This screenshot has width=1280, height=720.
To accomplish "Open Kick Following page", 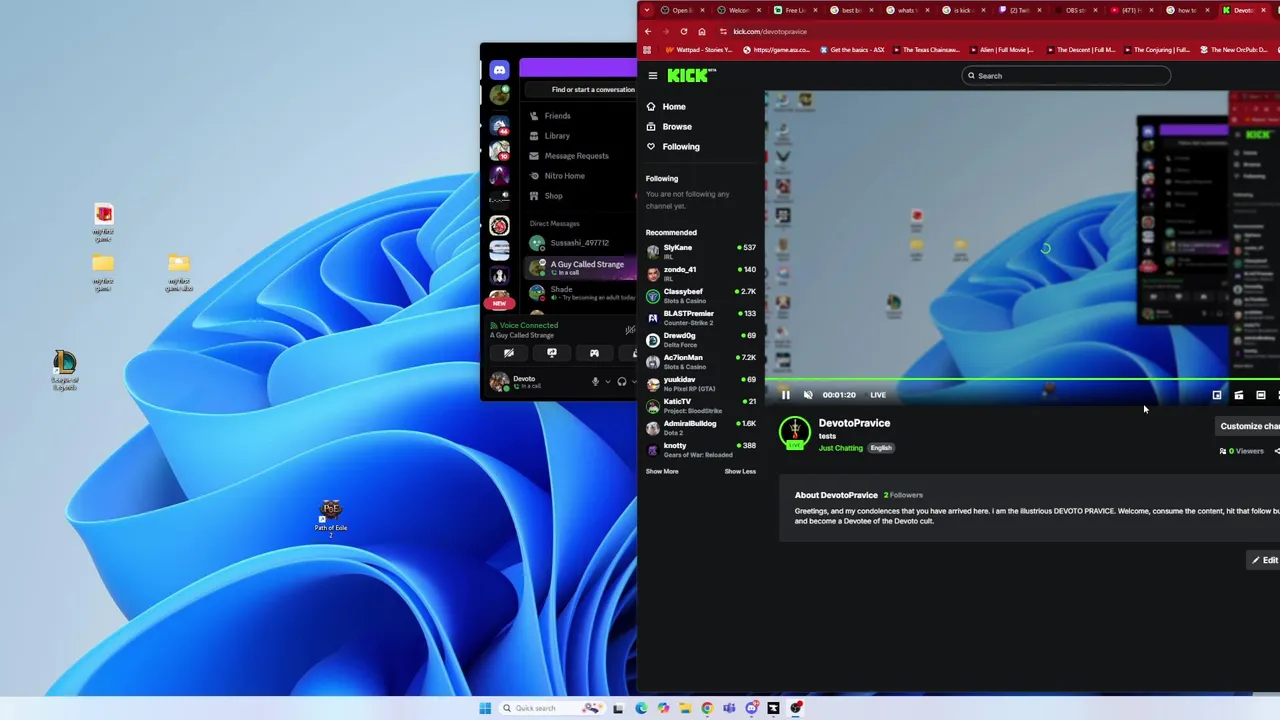I will 673,147.
